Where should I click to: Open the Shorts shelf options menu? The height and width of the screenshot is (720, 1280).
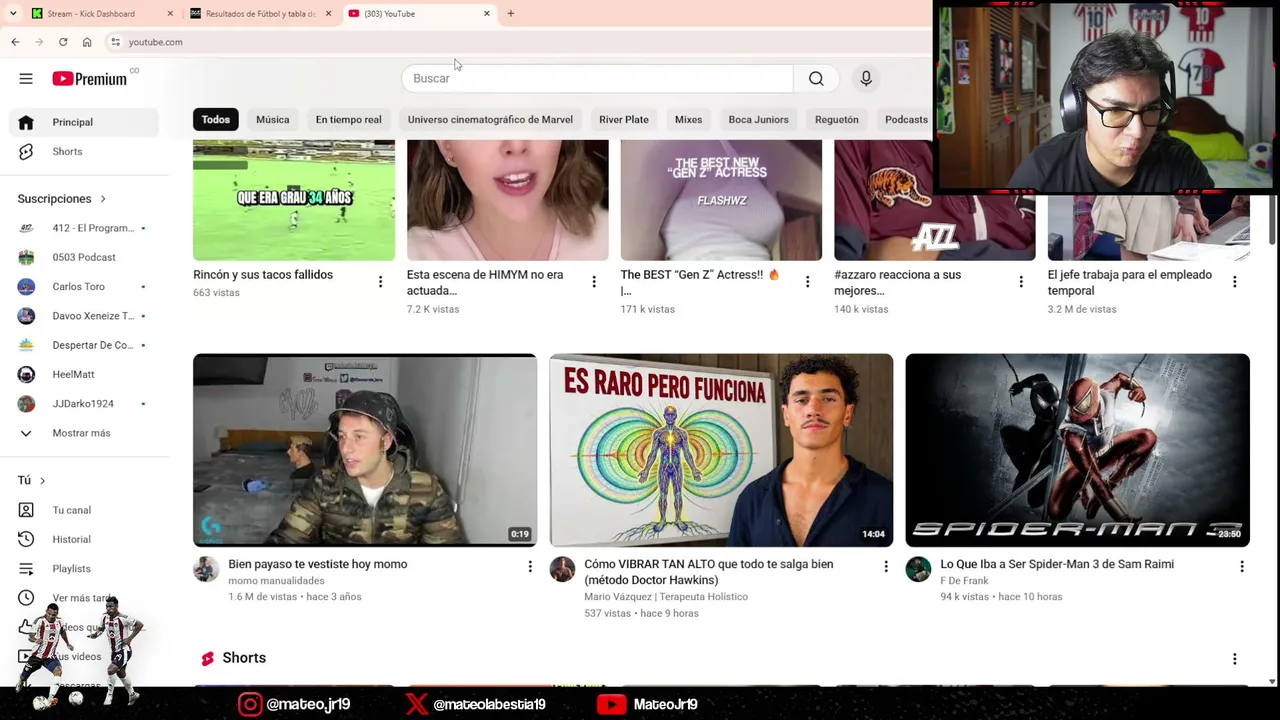pos(1234,659)
